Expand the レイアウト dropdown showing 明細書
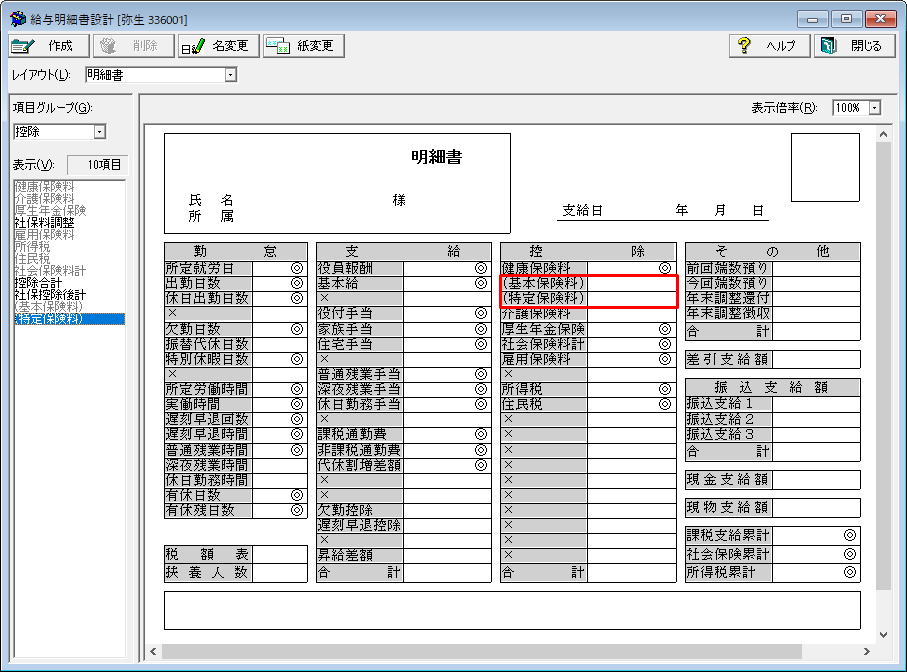This screenshot has width=907, height=672. pyautogui.click(x=231, y=74)
